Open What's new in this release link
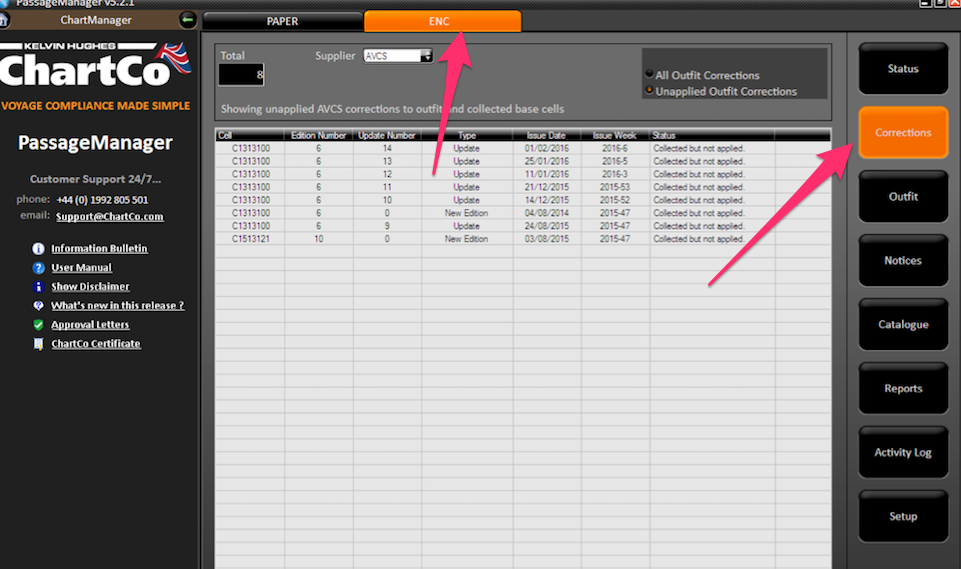This screenshot has height=569, width=961. [x=118, y=305]
